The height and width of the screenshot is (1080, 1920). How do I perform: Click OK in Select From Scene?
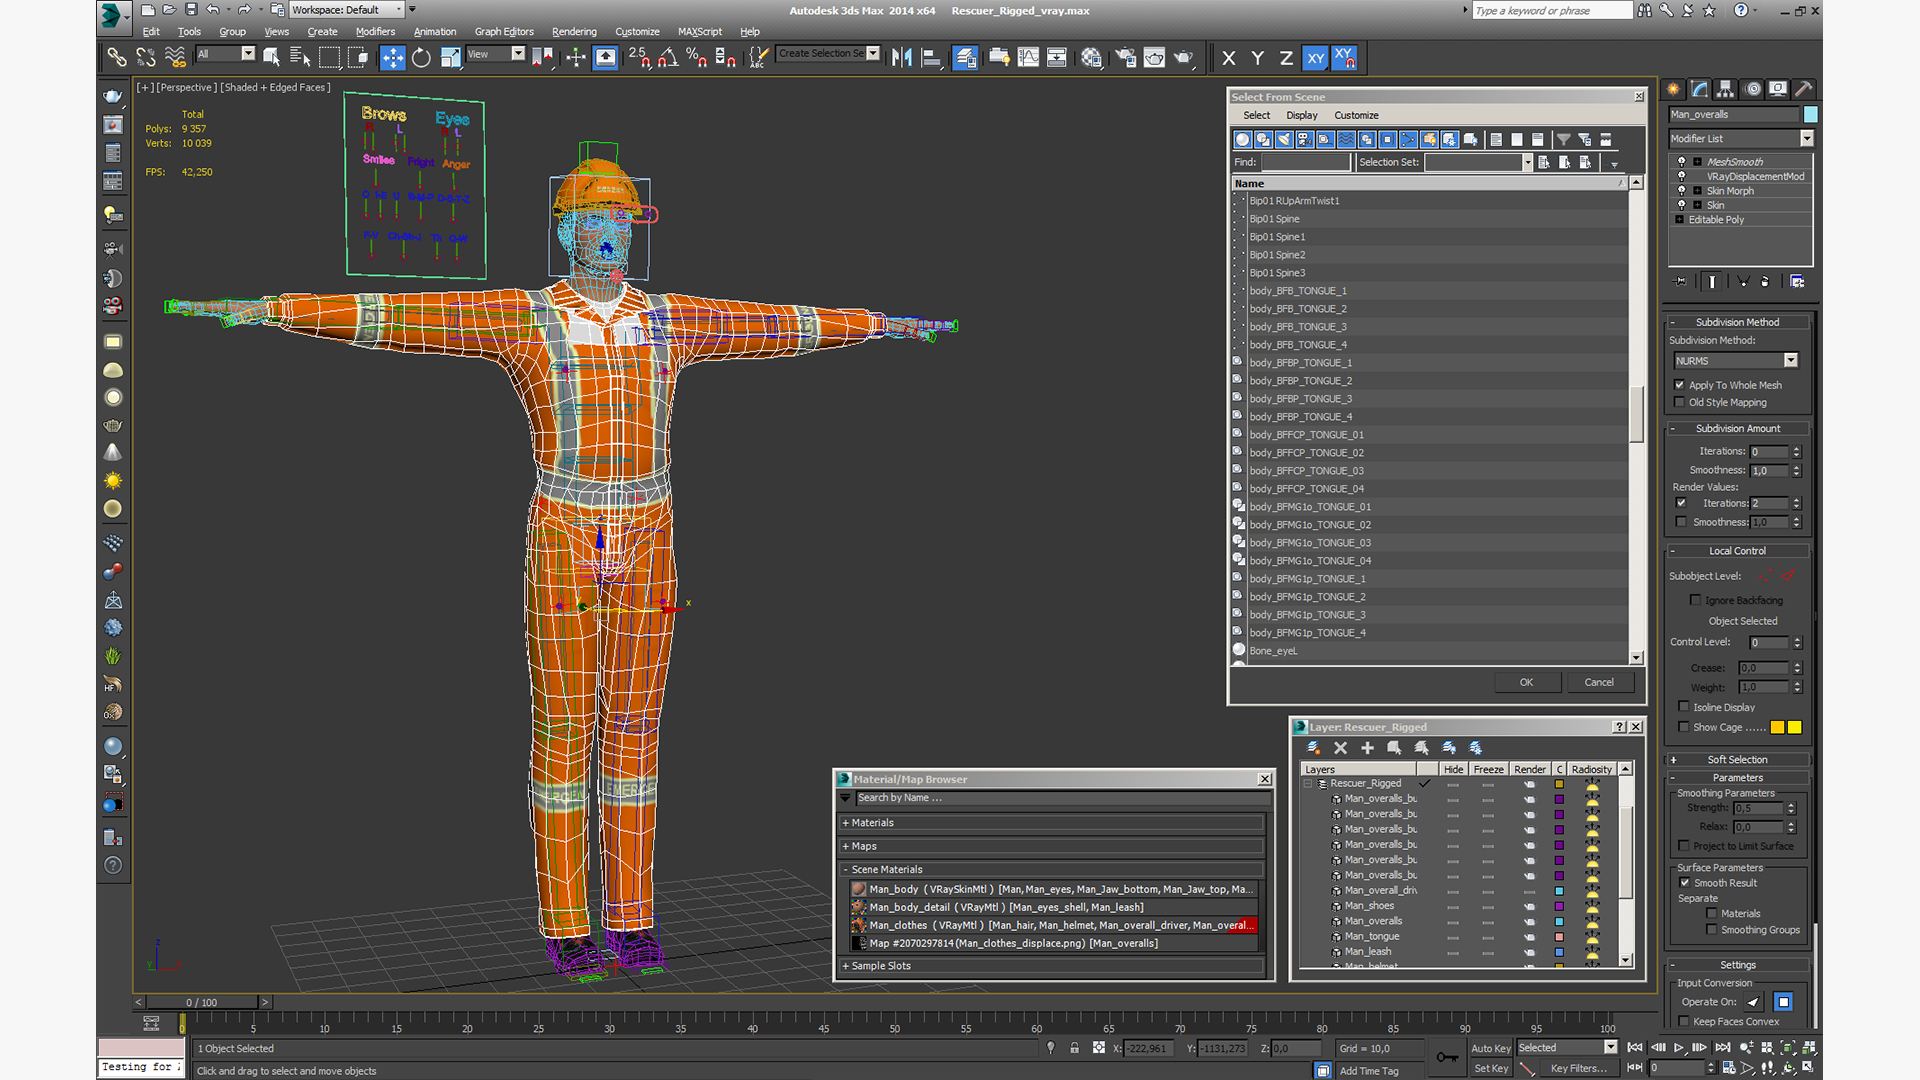pos(1526,682)
